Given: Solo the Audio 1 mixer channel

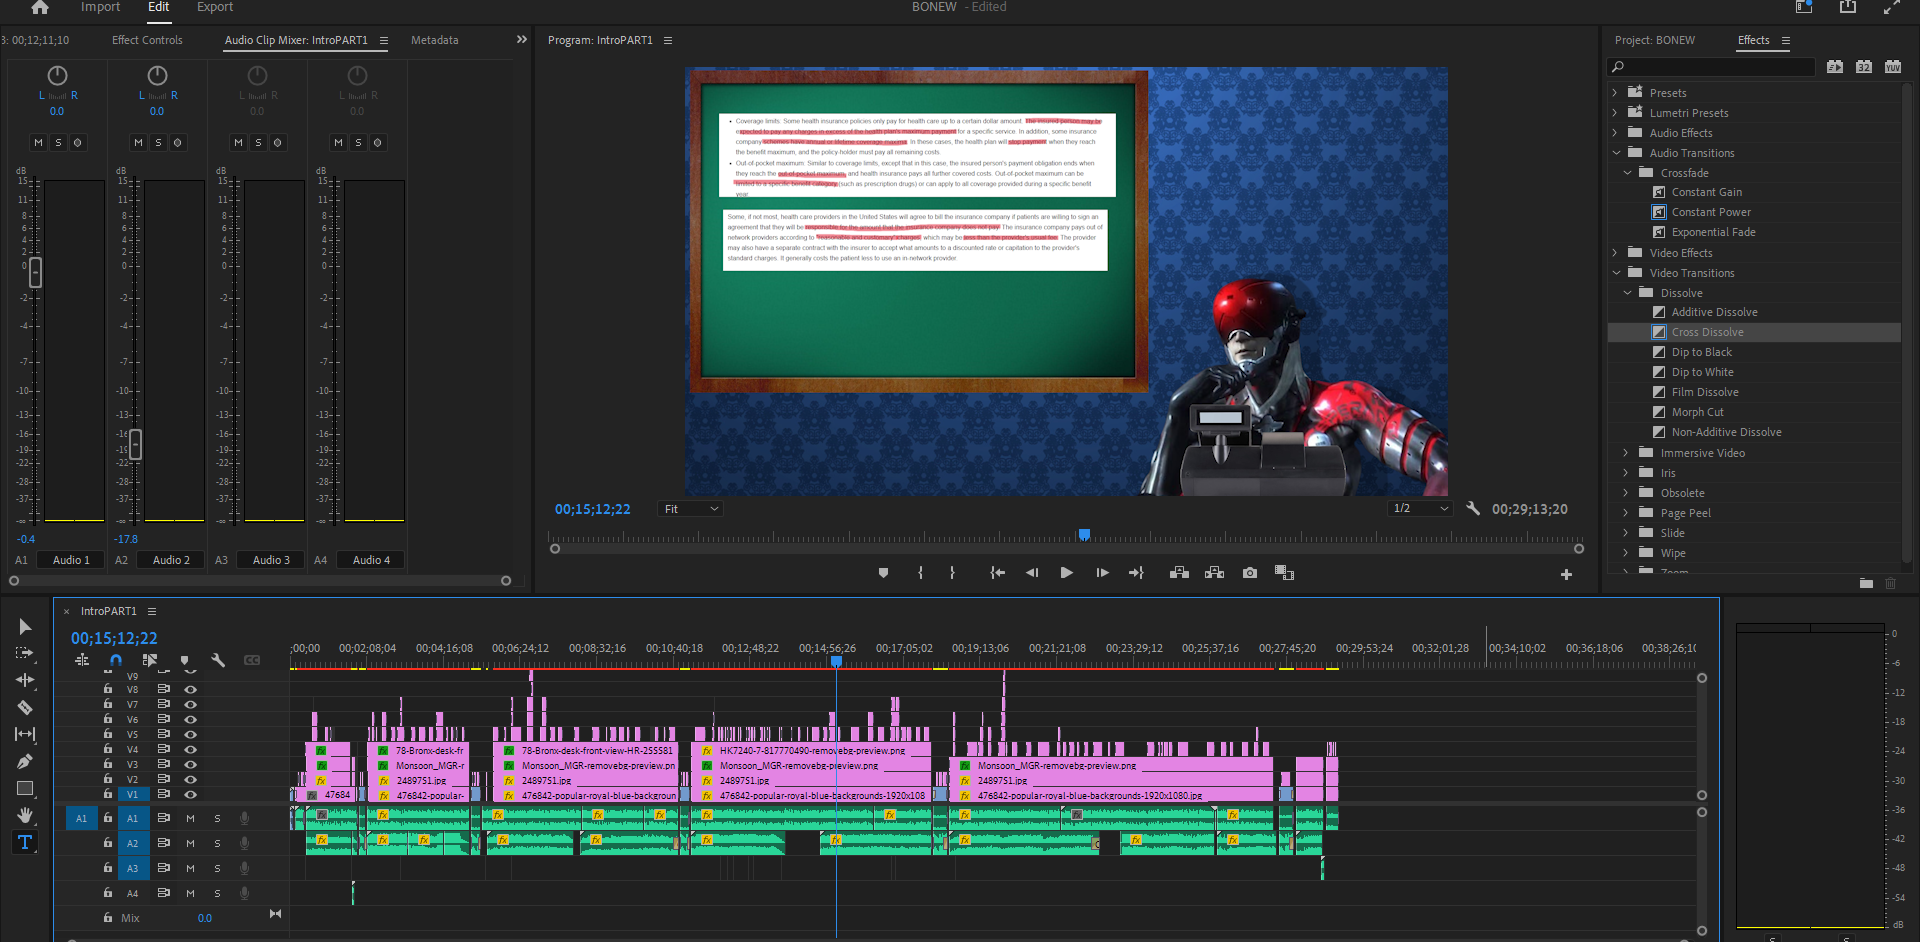Looking at the screenshot, I should [x=58, y=143].
